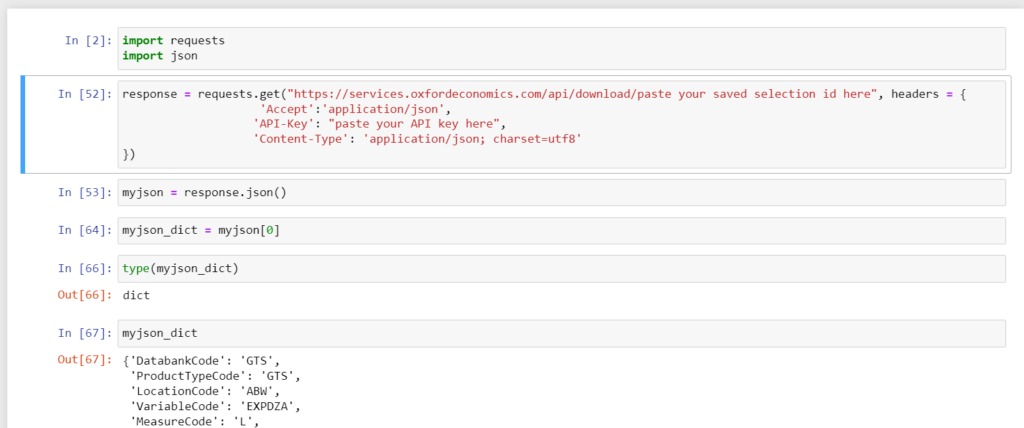Click the 'import requests' line in first cell

[173, 41]
